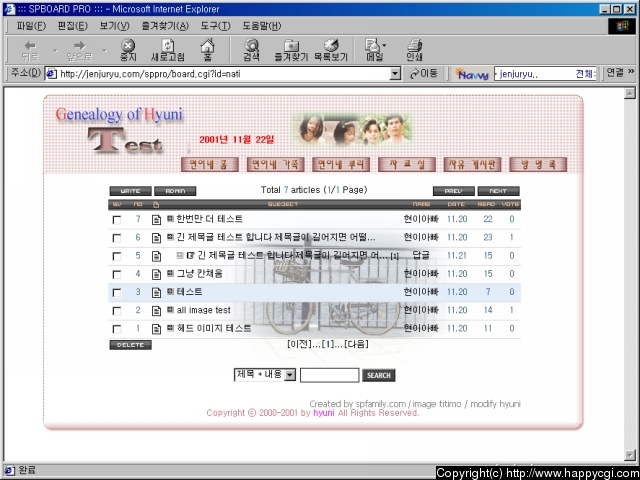Refresh the page with 새로고침 icon
Image resolution: width=640 pixels, height=480 pixels.
click(168, 50)
